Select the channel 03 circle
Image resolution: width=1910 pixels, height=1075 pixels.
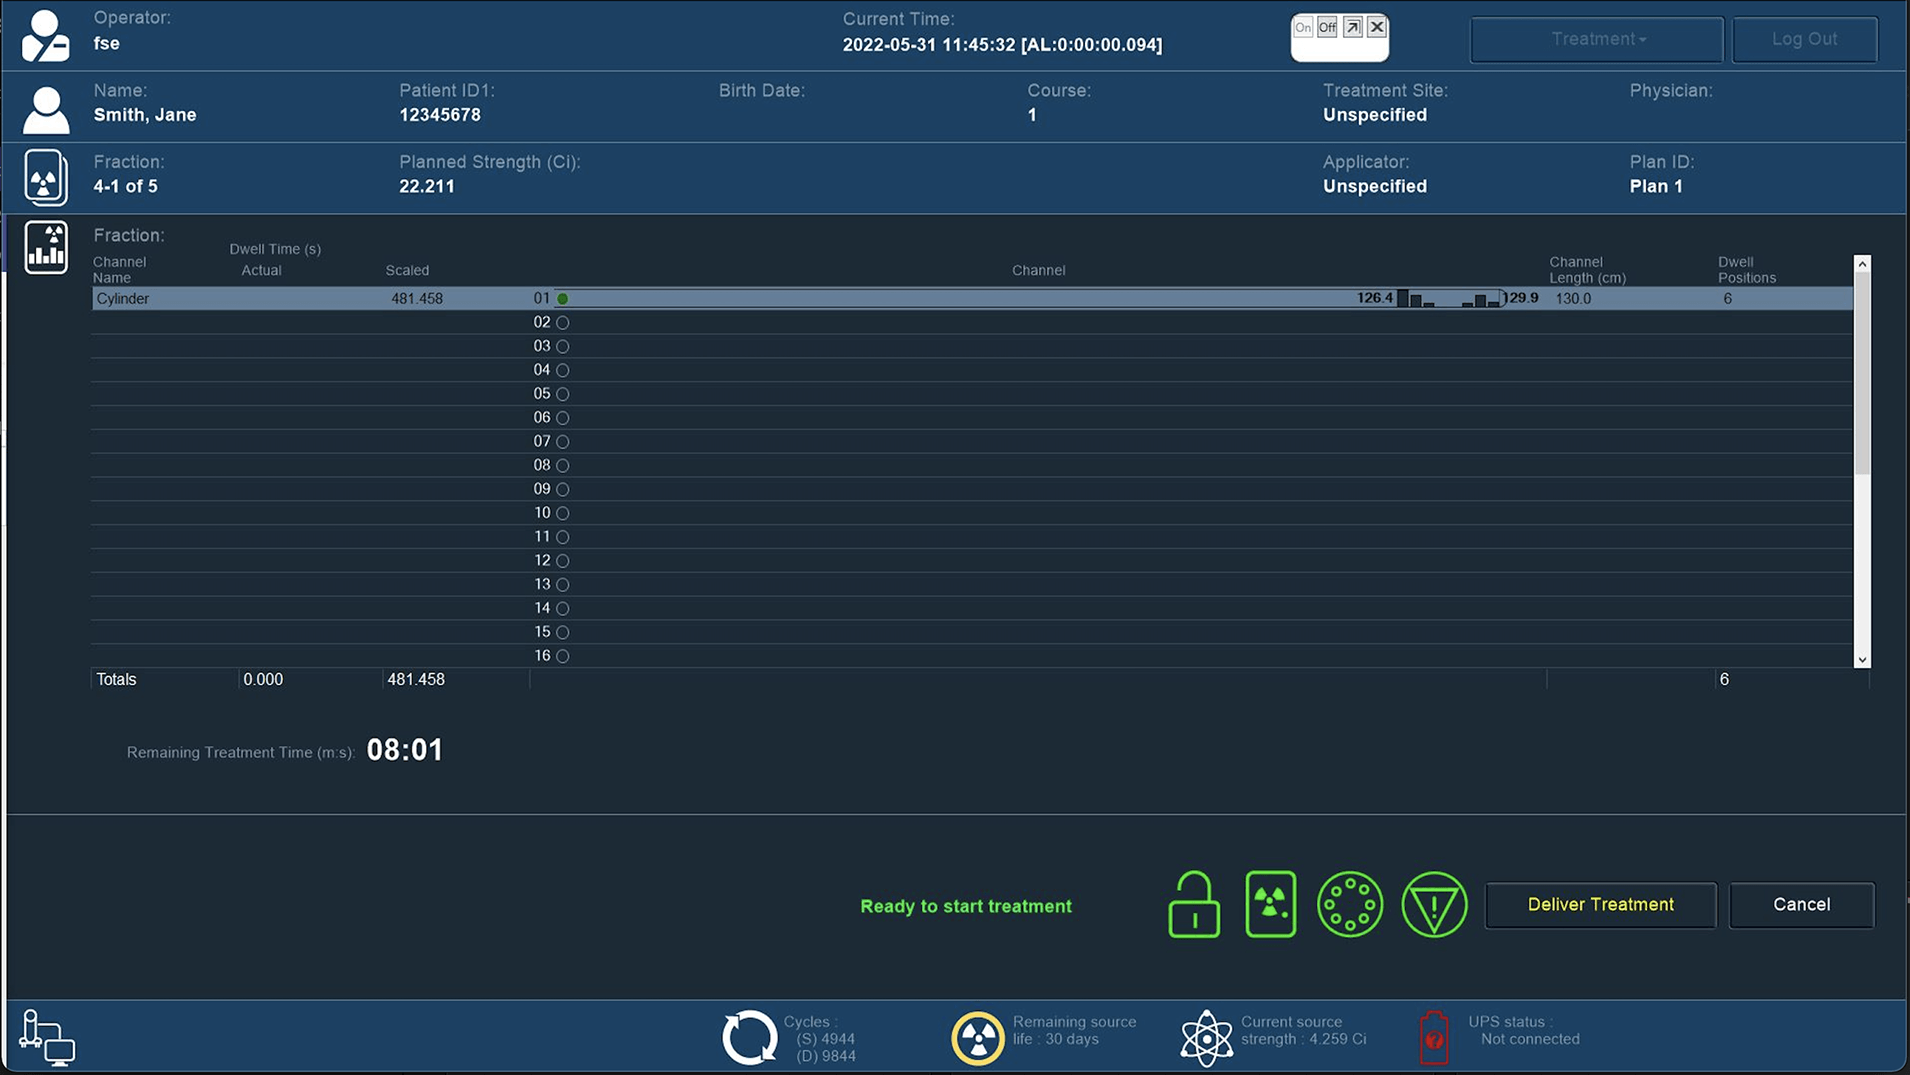click(x=563, y=346)
